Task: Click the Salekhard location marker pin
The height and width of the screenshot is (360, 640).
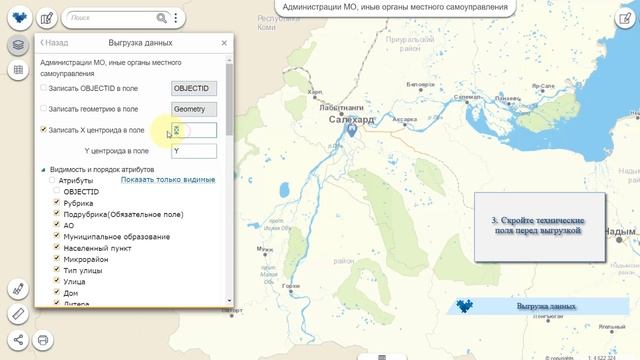Action: pos(351,131)
